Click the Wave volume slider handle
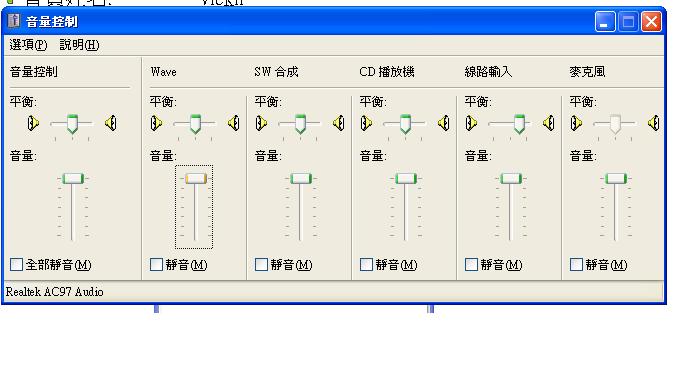 (x=196, y=178)
